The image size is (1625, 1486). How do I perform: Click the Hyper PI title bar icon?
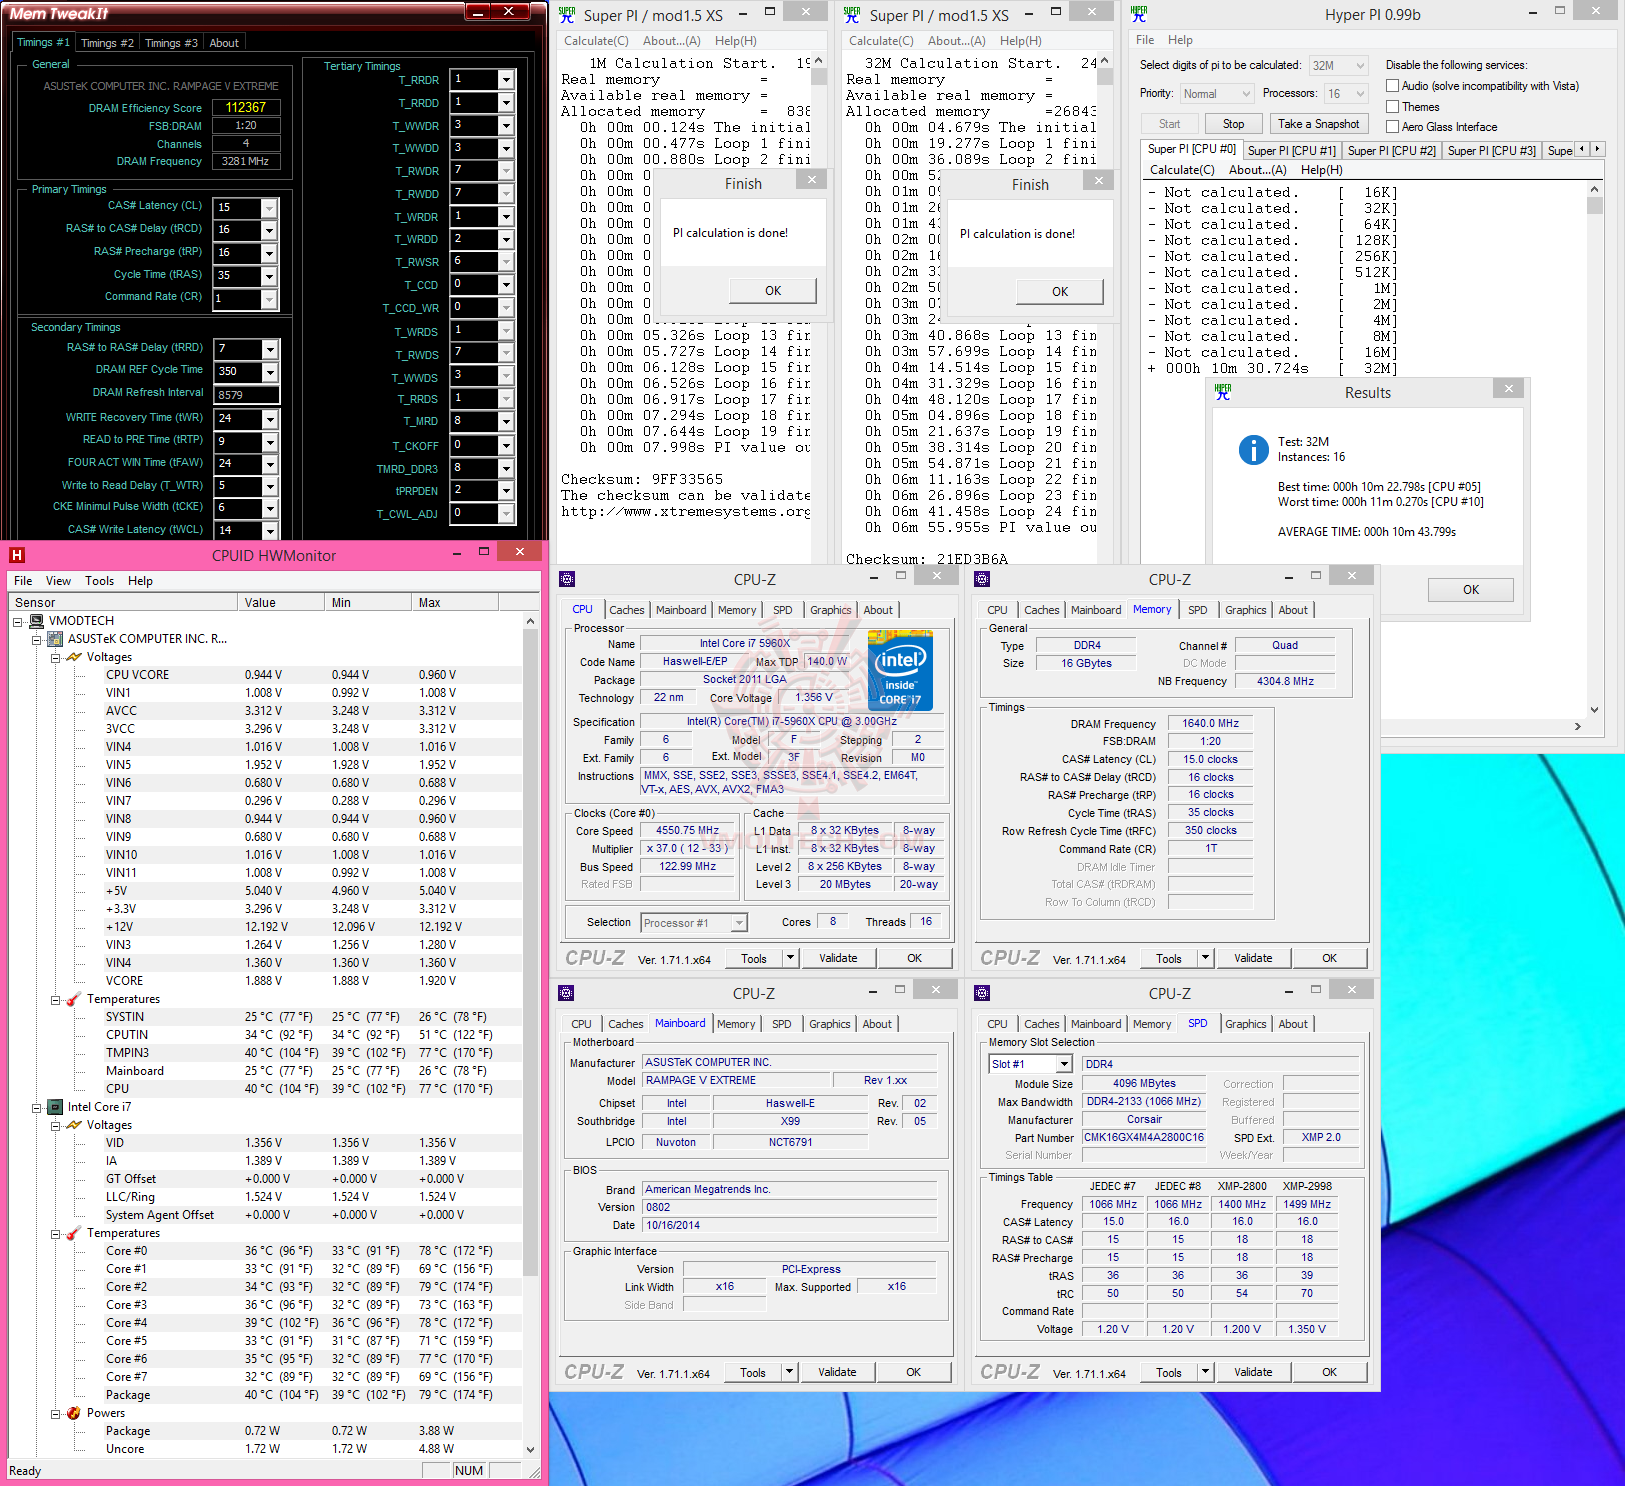tap(1139, 15)
